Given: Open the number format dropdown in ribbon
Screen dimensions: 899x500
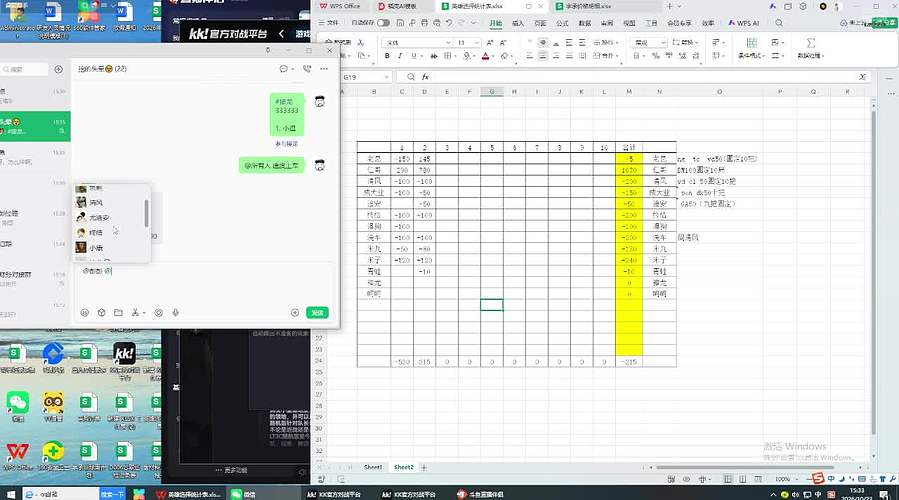Looking at the screenshot, I should click(663, 43).
